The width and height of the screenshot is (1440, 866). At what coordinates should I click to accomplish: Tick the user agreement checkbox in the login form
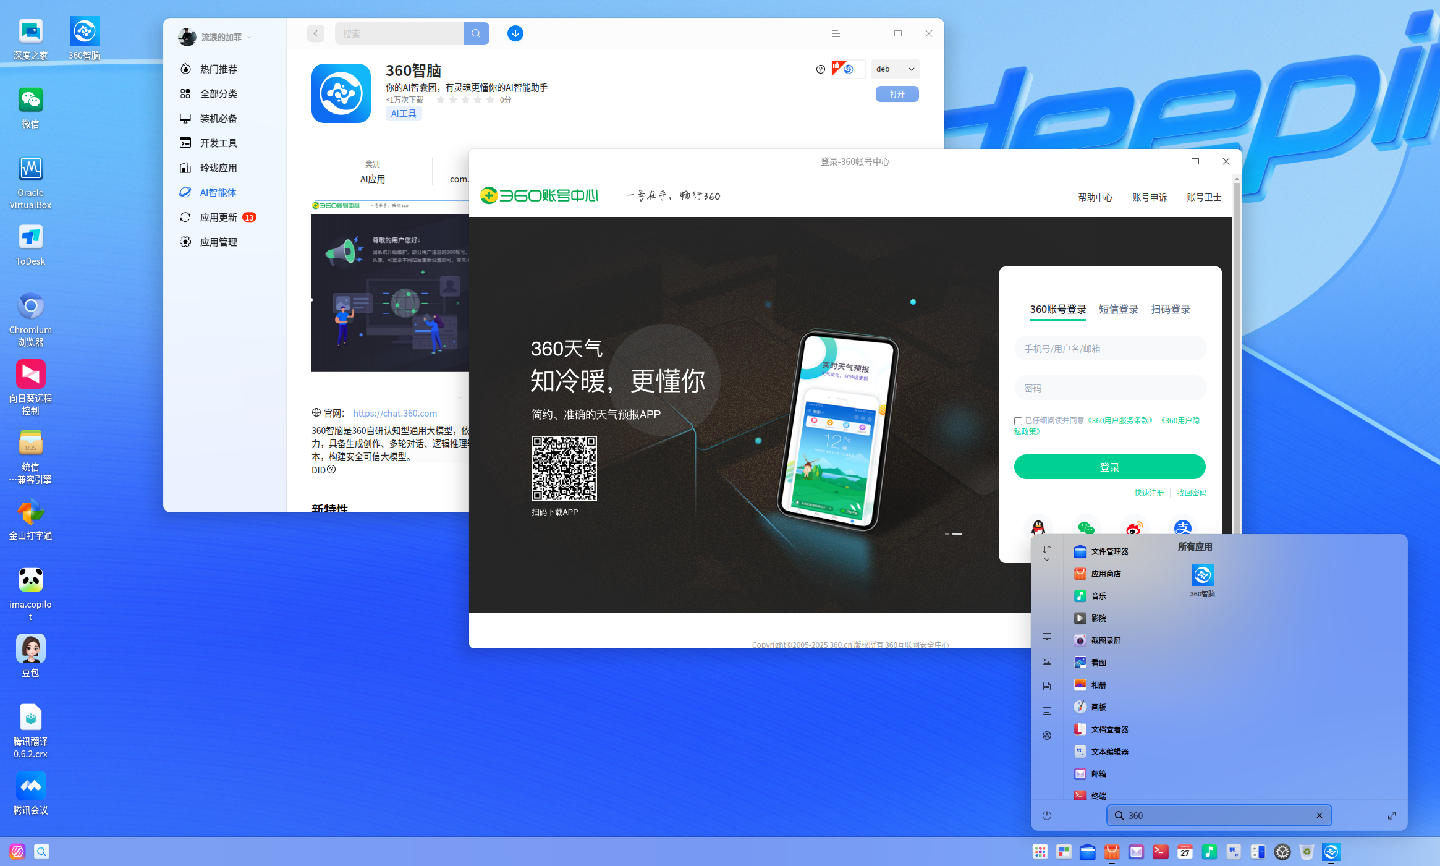coord(1018,421)
